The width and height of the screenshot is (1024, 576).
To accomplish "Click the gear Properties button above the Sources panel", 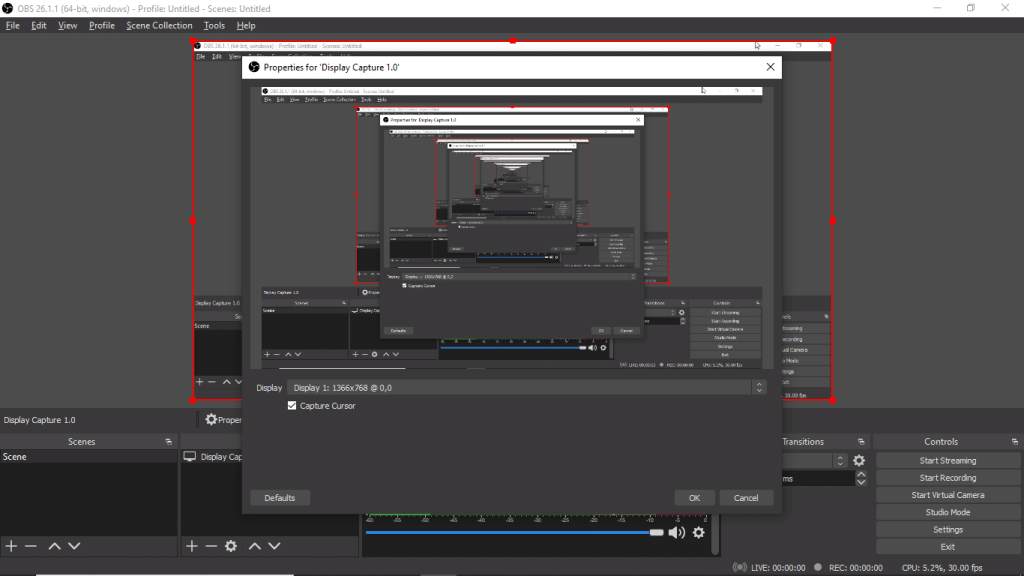I will pyautogui.click(x=223, y=419).
